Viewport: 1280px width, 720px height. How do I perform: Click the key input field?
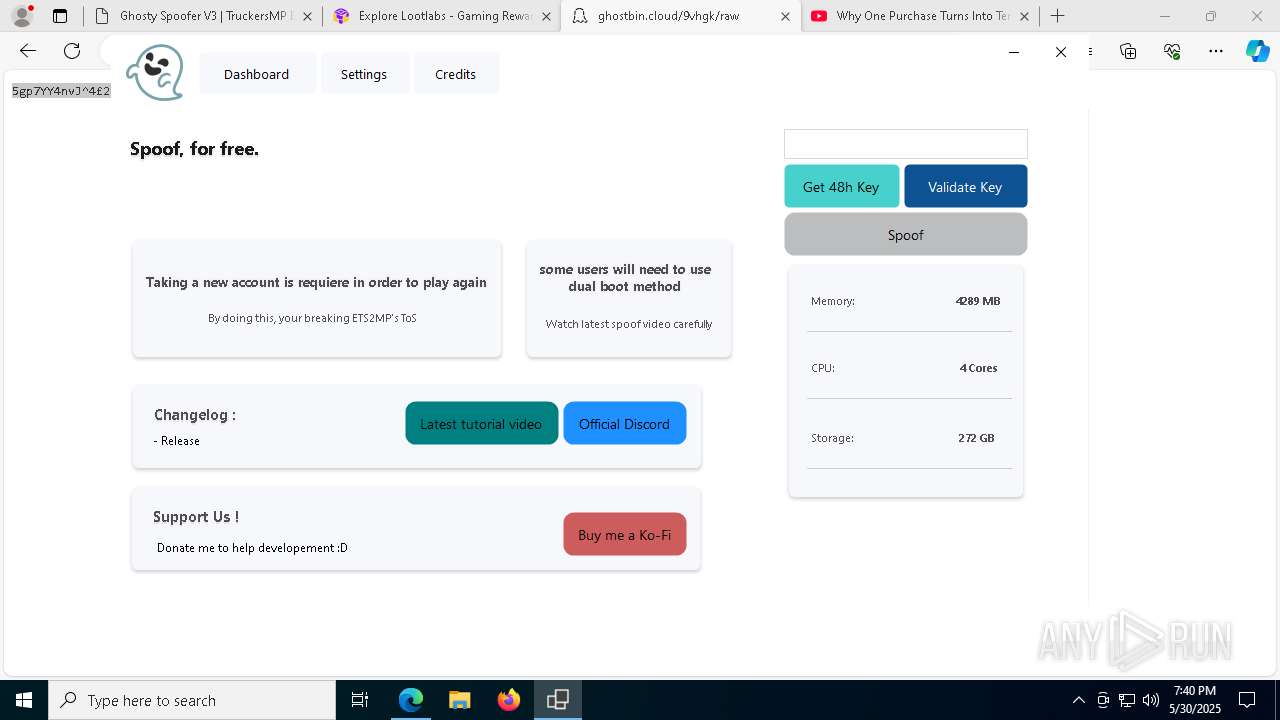906,144
